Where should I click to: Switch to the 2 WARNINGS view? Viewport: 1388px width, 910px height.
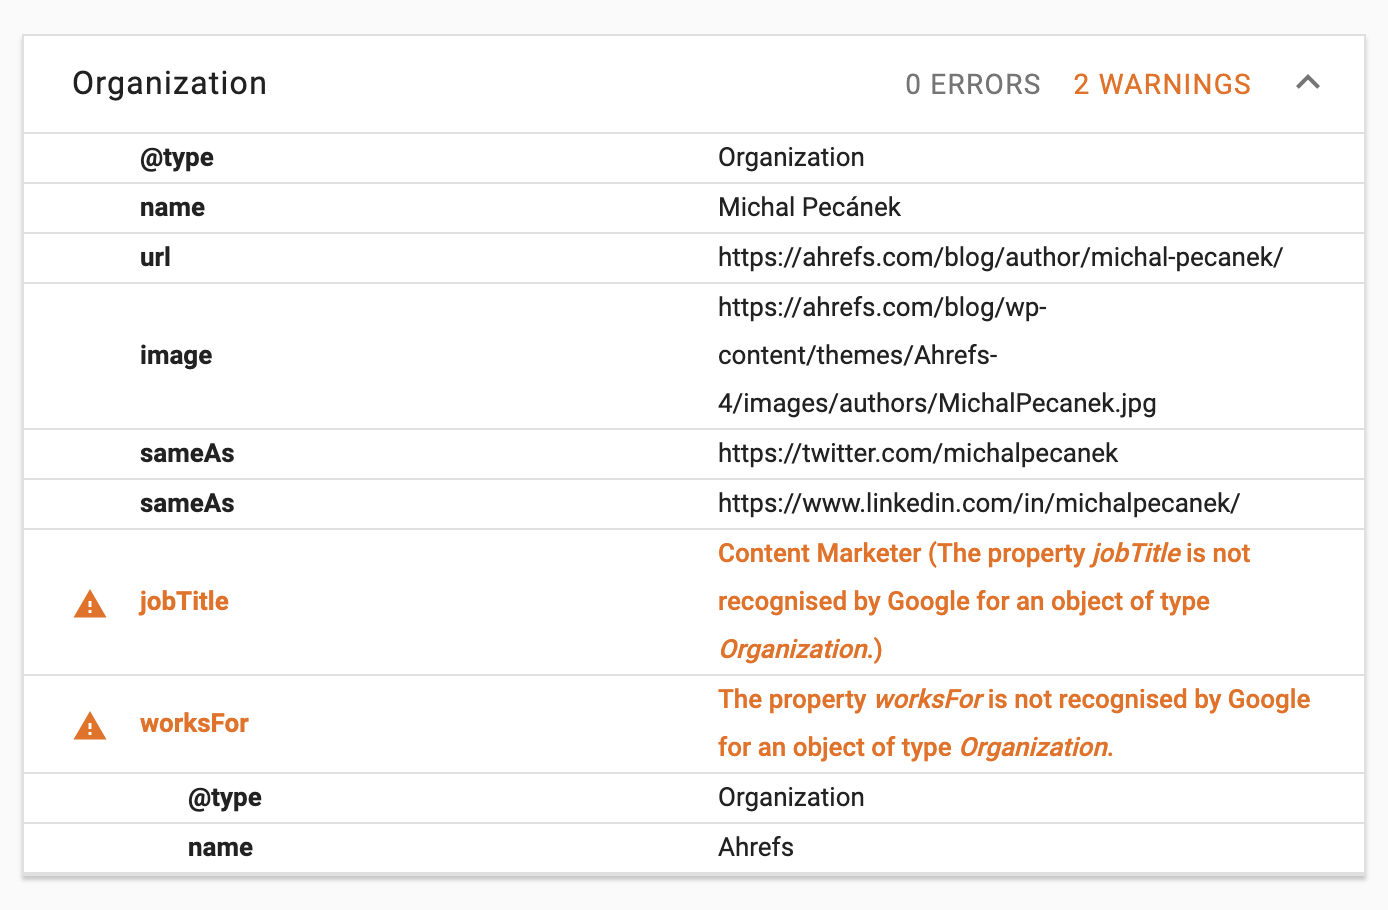point(1161,84)
